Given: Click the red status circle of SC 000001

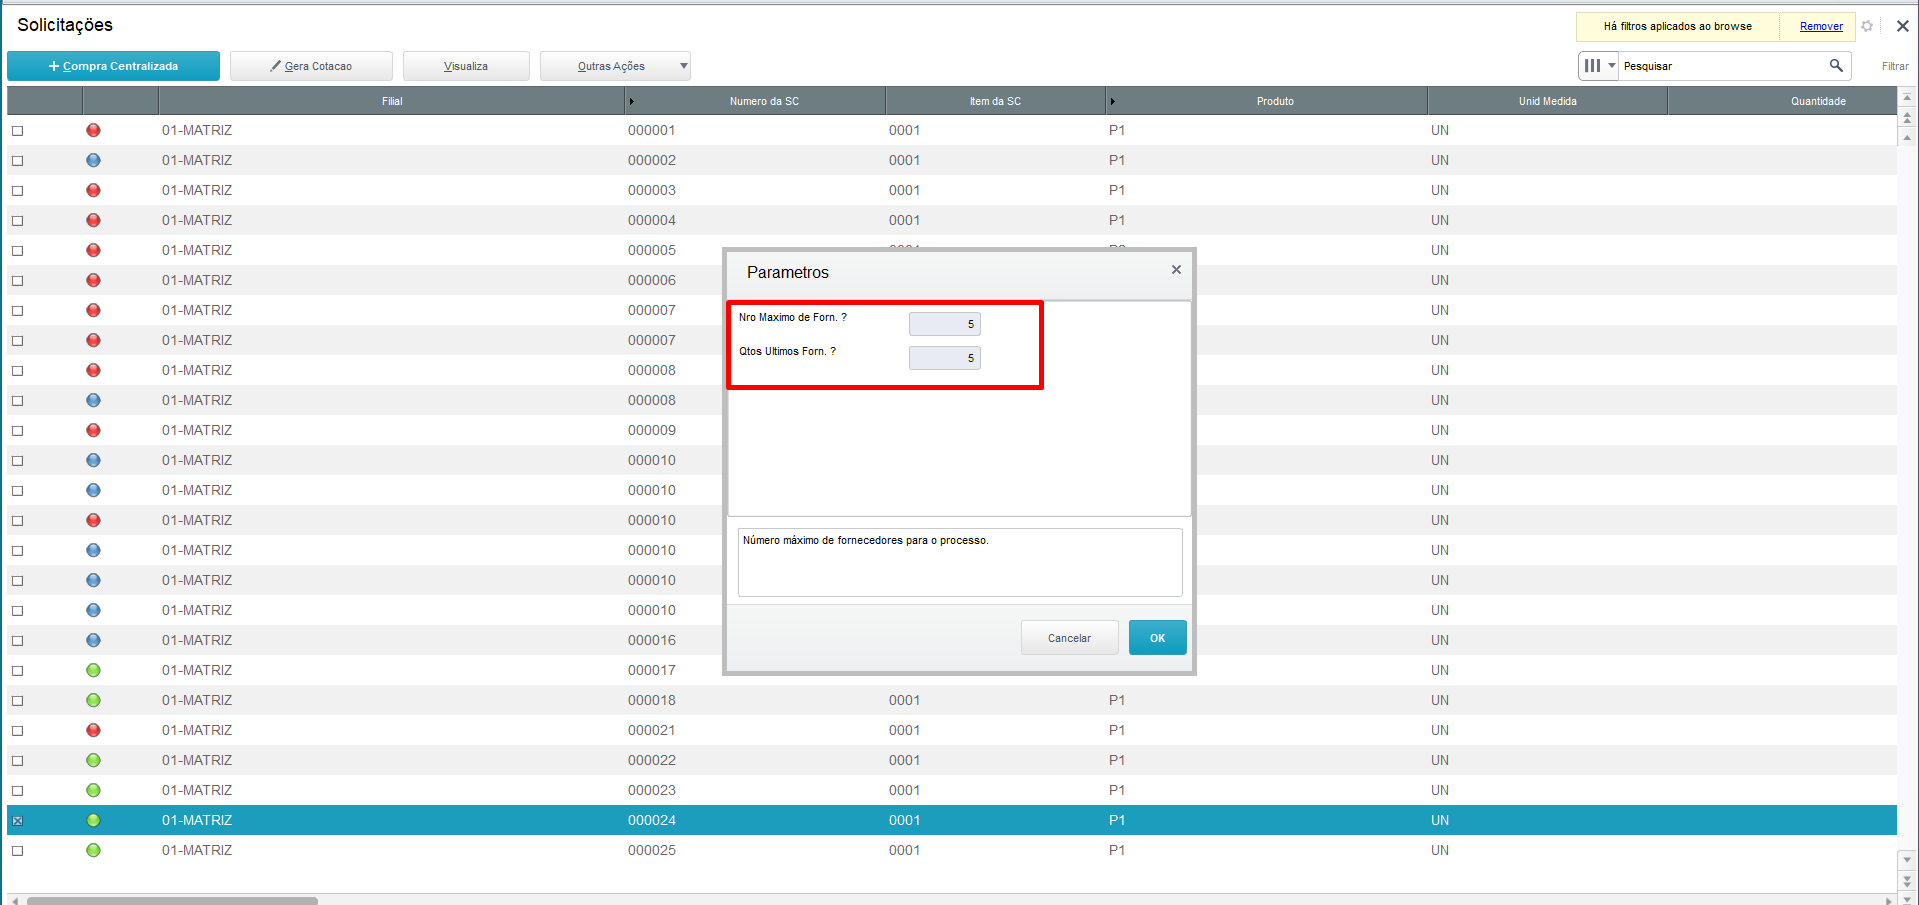Looking at the screenshot, I should pyautogui.click(x=93, y=130).
